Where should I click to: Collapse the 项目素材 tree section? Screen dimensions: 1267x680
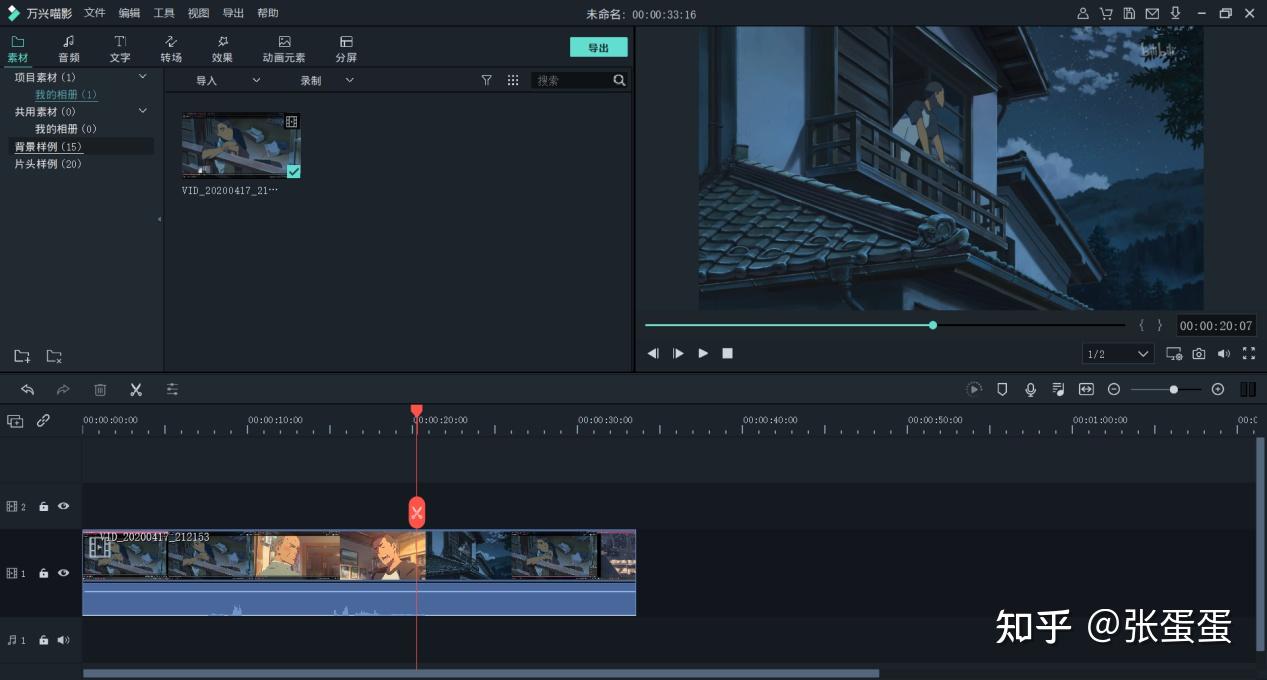(142, 77)
